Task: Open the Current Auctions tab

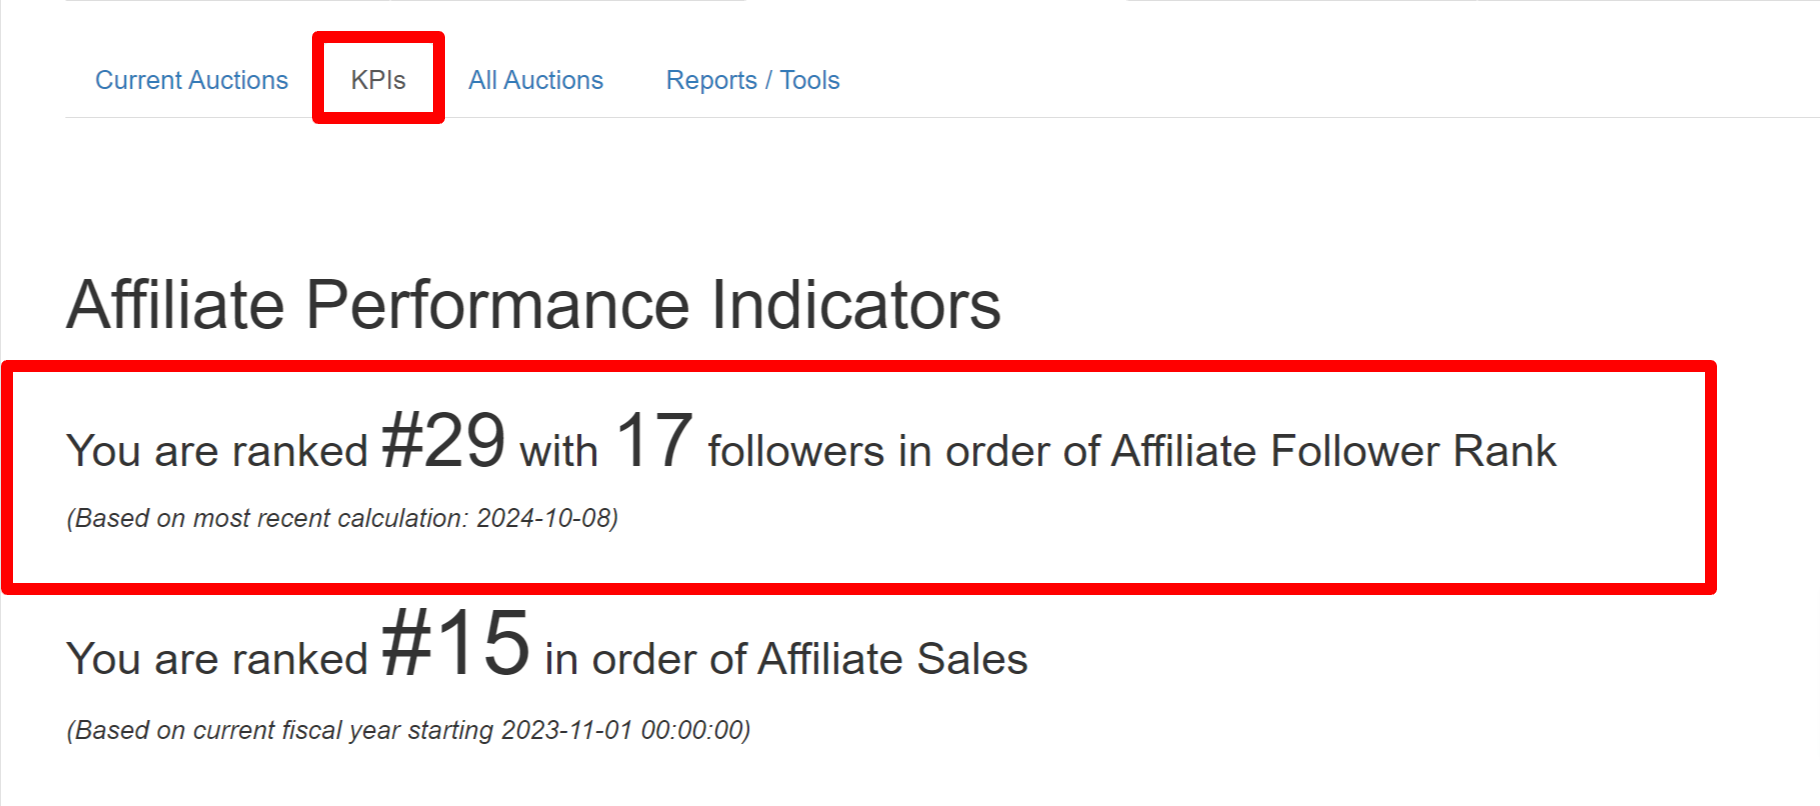Action: tap(191, 80)
